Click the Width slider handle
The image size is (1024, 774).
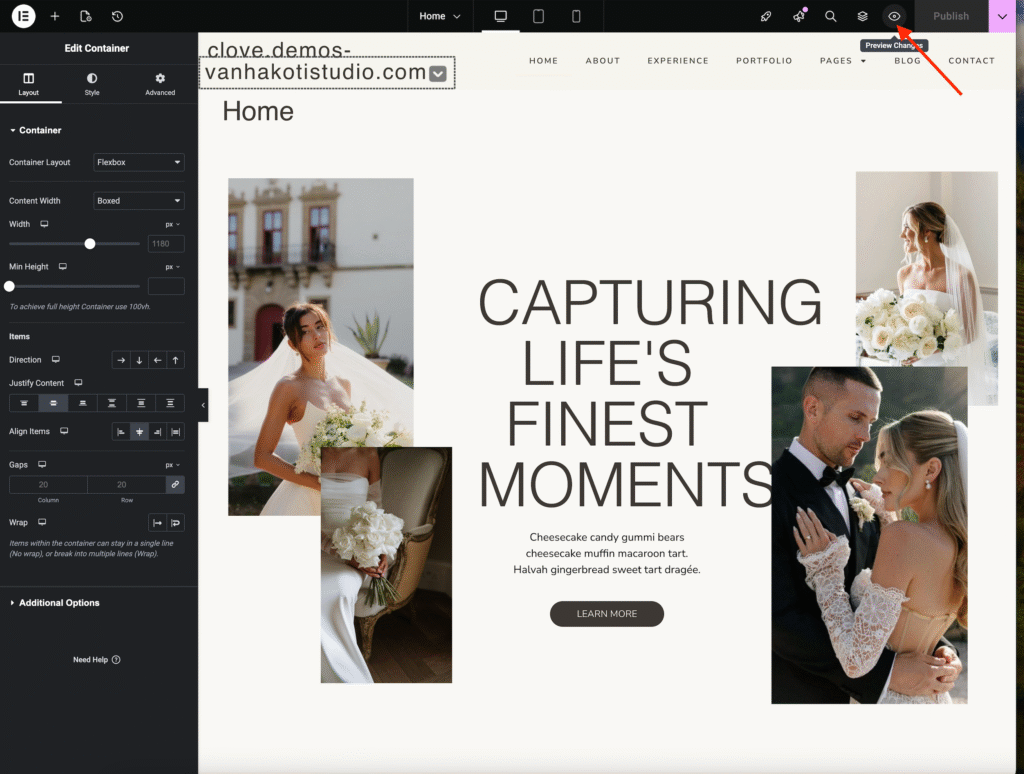tap(90, 243)
